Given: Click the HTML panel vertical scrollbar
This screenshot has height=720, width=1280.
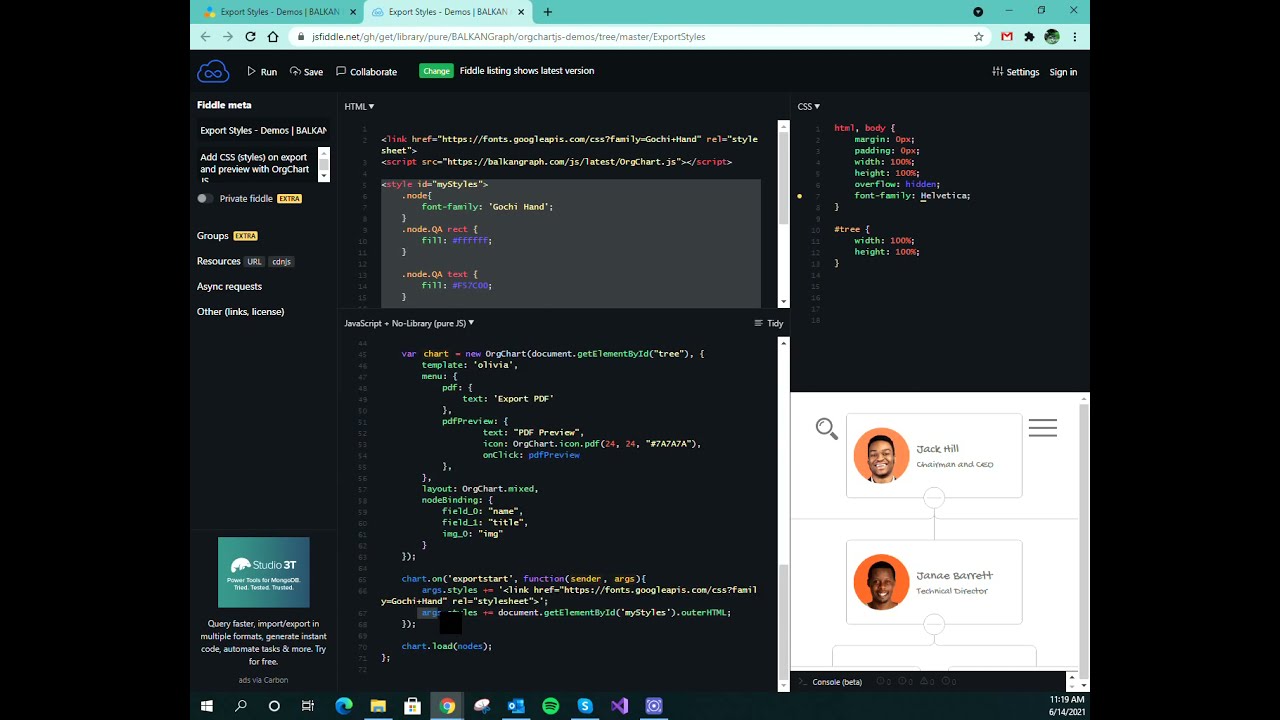Looking at the screenshot, I should pos(783,214).
